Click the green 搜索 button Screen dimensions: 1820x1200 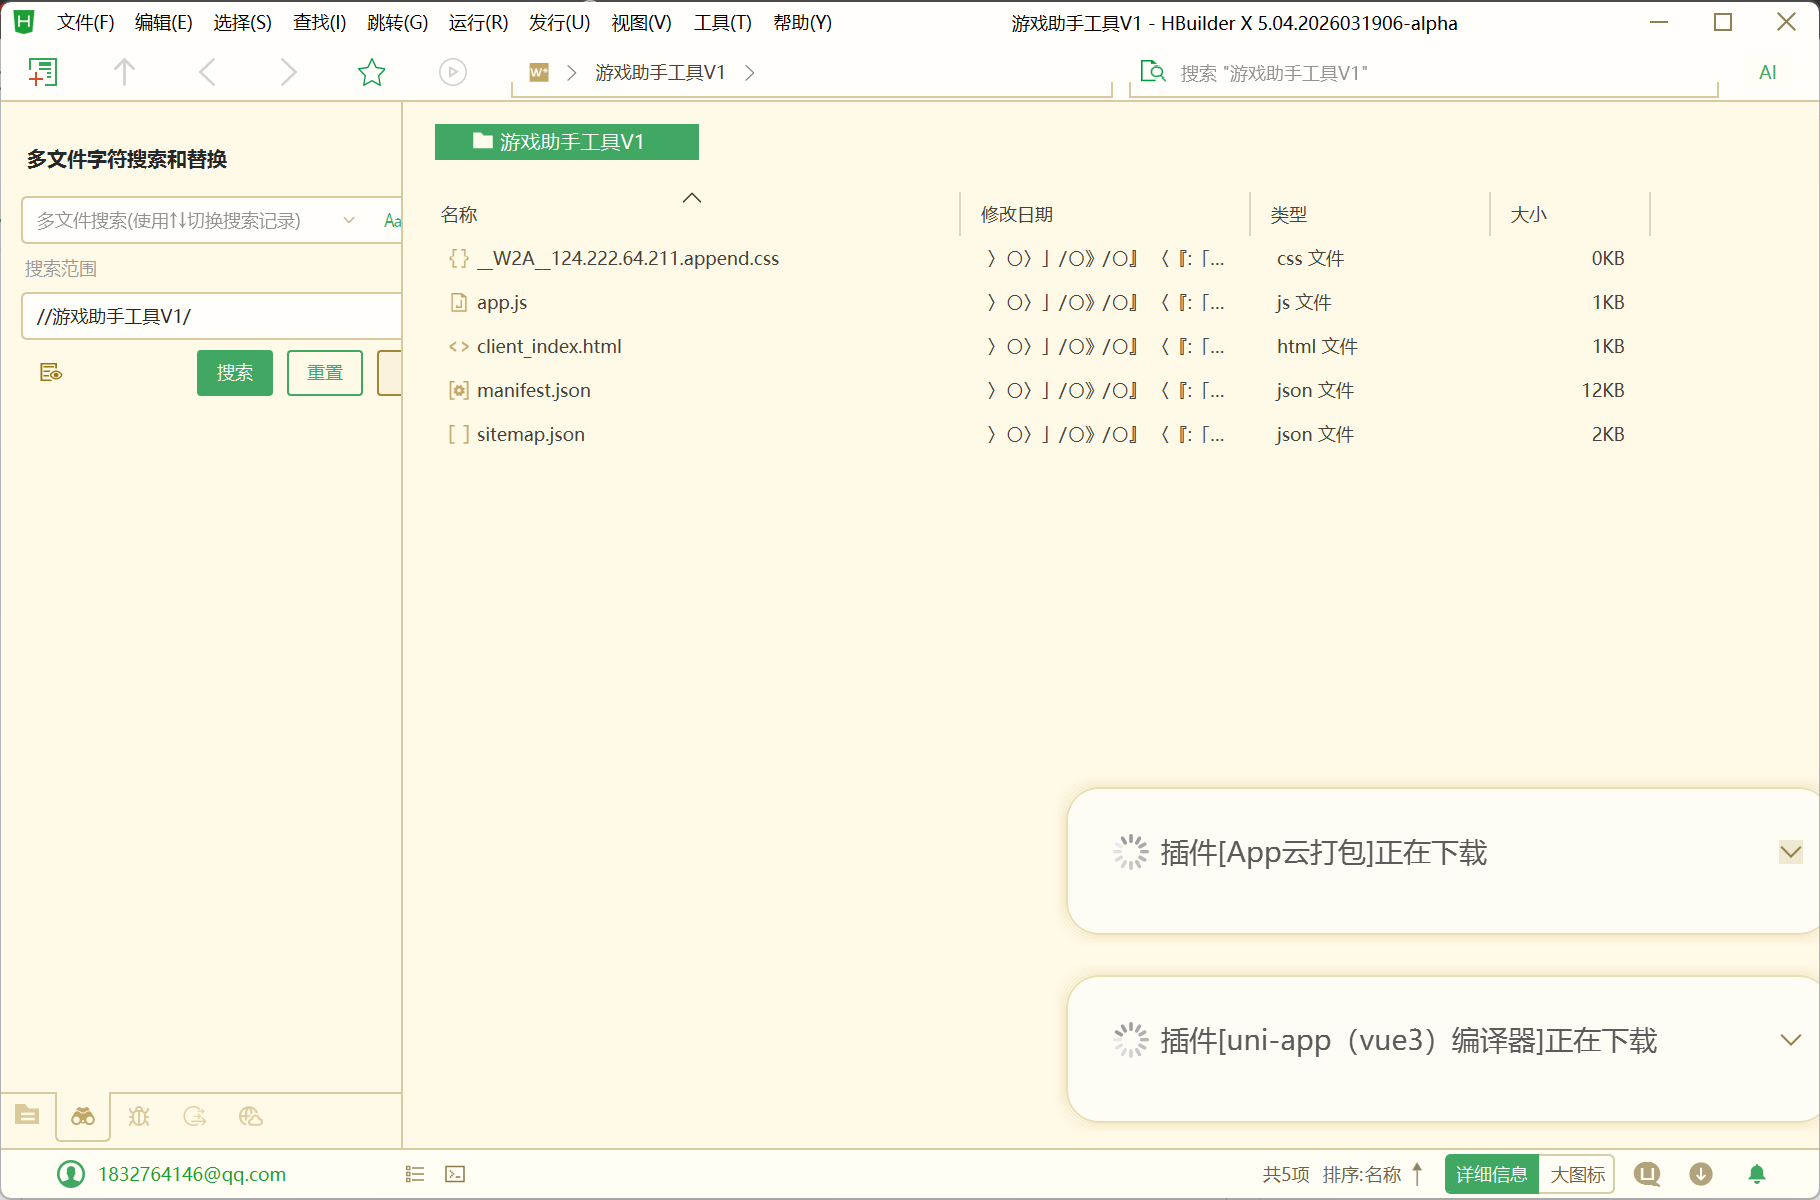click(235, 373)
